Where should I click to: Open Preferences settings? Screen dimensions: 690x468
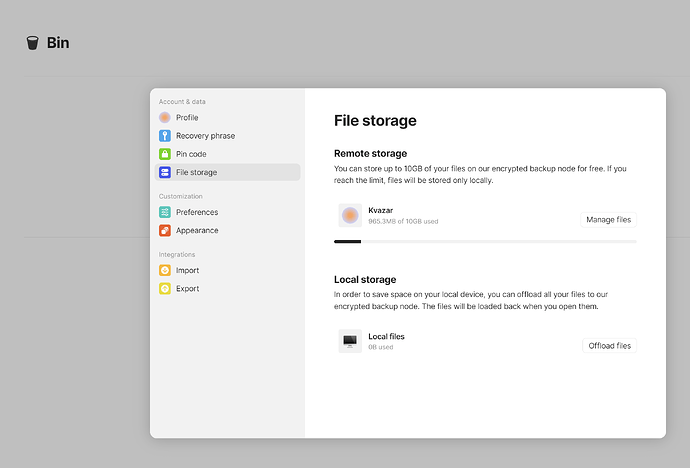228,212
